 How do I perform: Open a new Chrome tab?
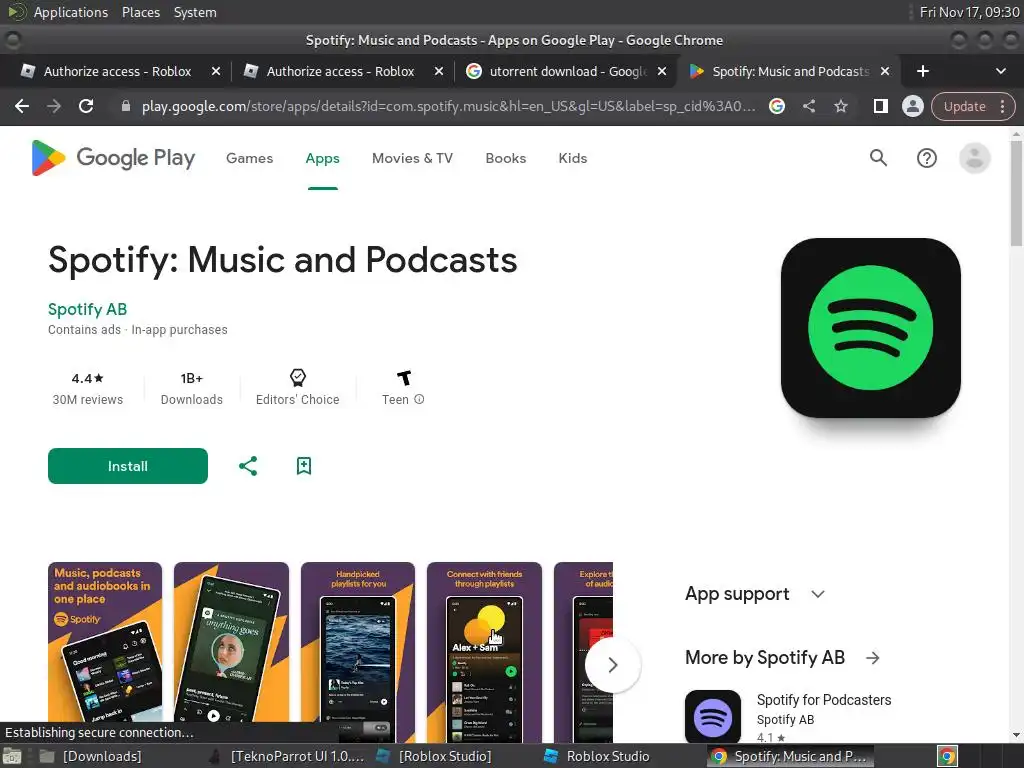point(922,71)
